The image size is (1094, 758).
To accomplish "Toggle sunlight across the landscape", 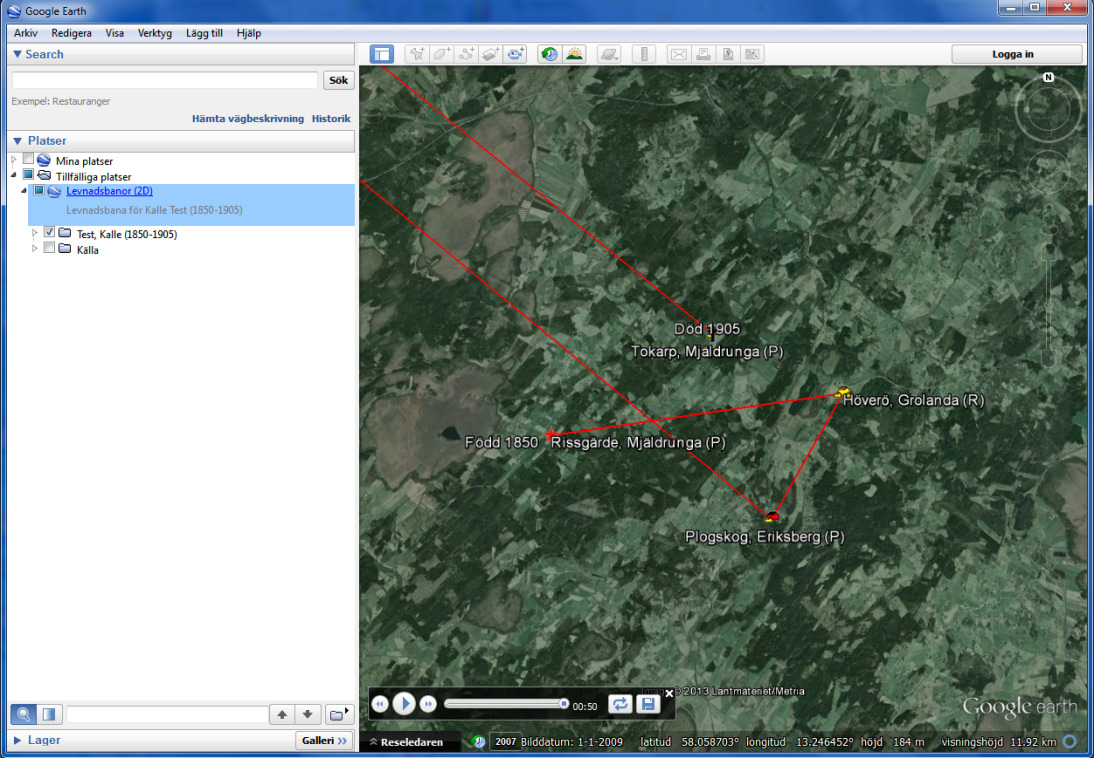I will 574,54.
